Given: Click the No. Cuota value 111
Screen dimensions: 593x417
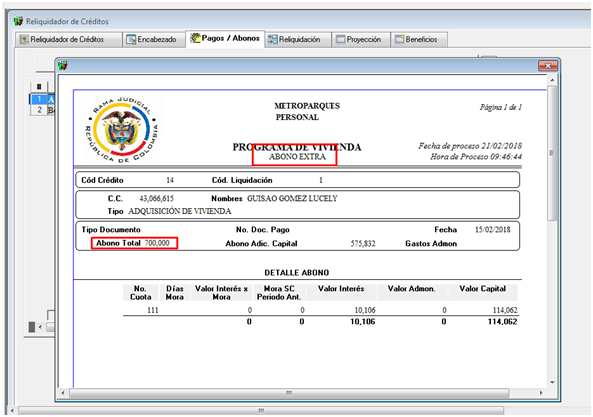Looking at the screenshot, I should (153, 310).
